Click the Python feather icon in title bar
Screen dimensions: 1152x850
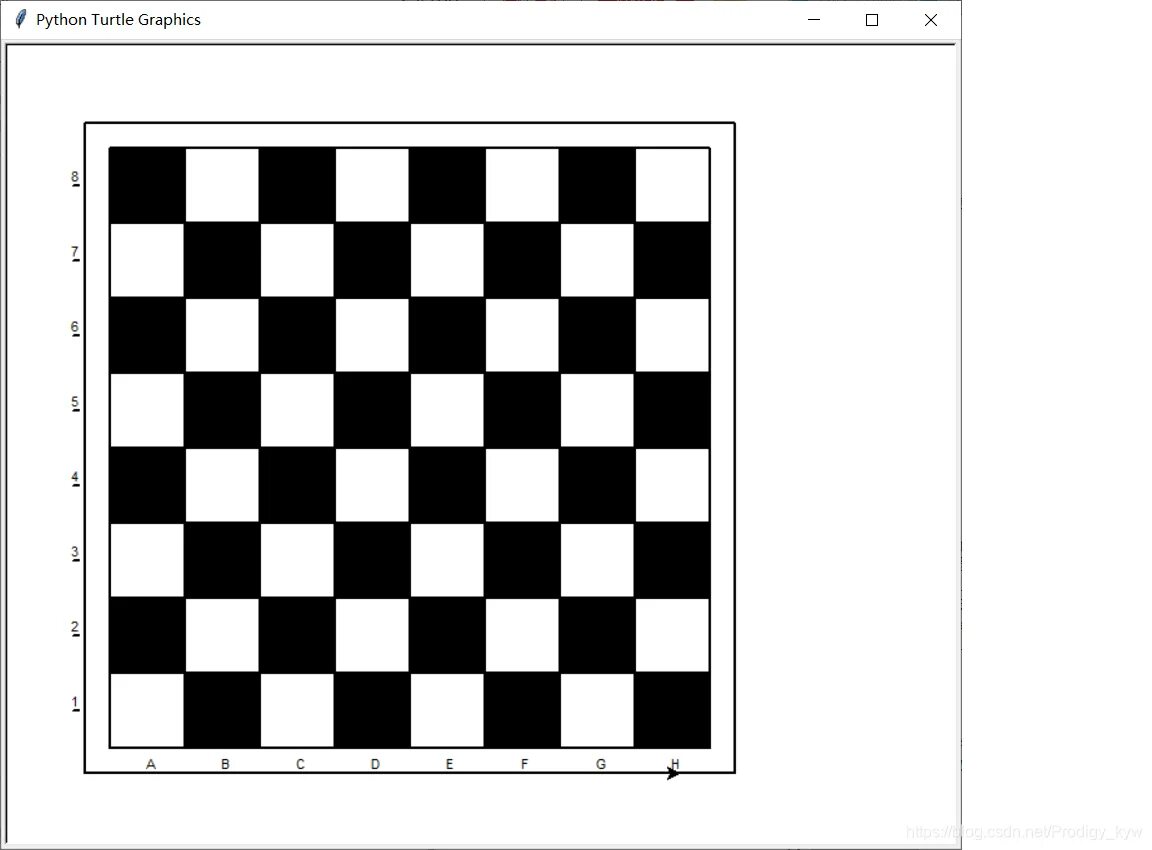tap(21, 19)
